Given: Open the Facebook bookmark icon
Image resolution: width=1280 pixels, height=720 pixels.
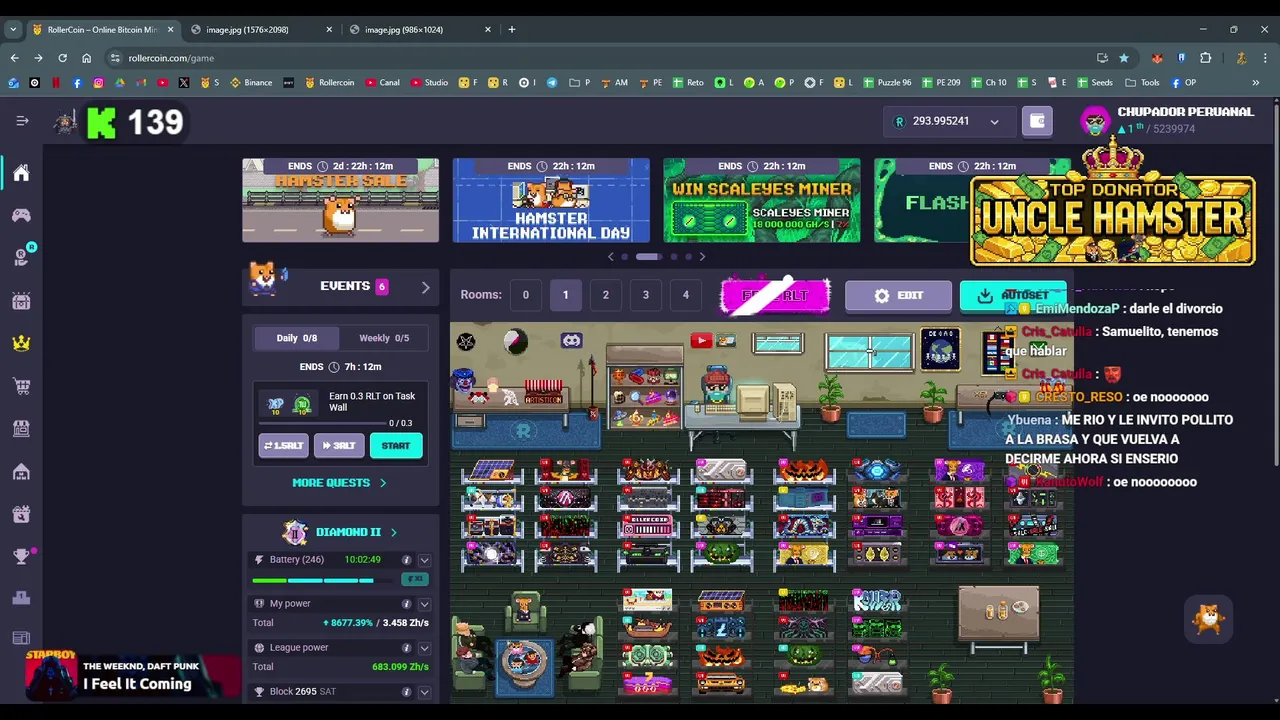Looking at the screenshot, I should (77, 83).
